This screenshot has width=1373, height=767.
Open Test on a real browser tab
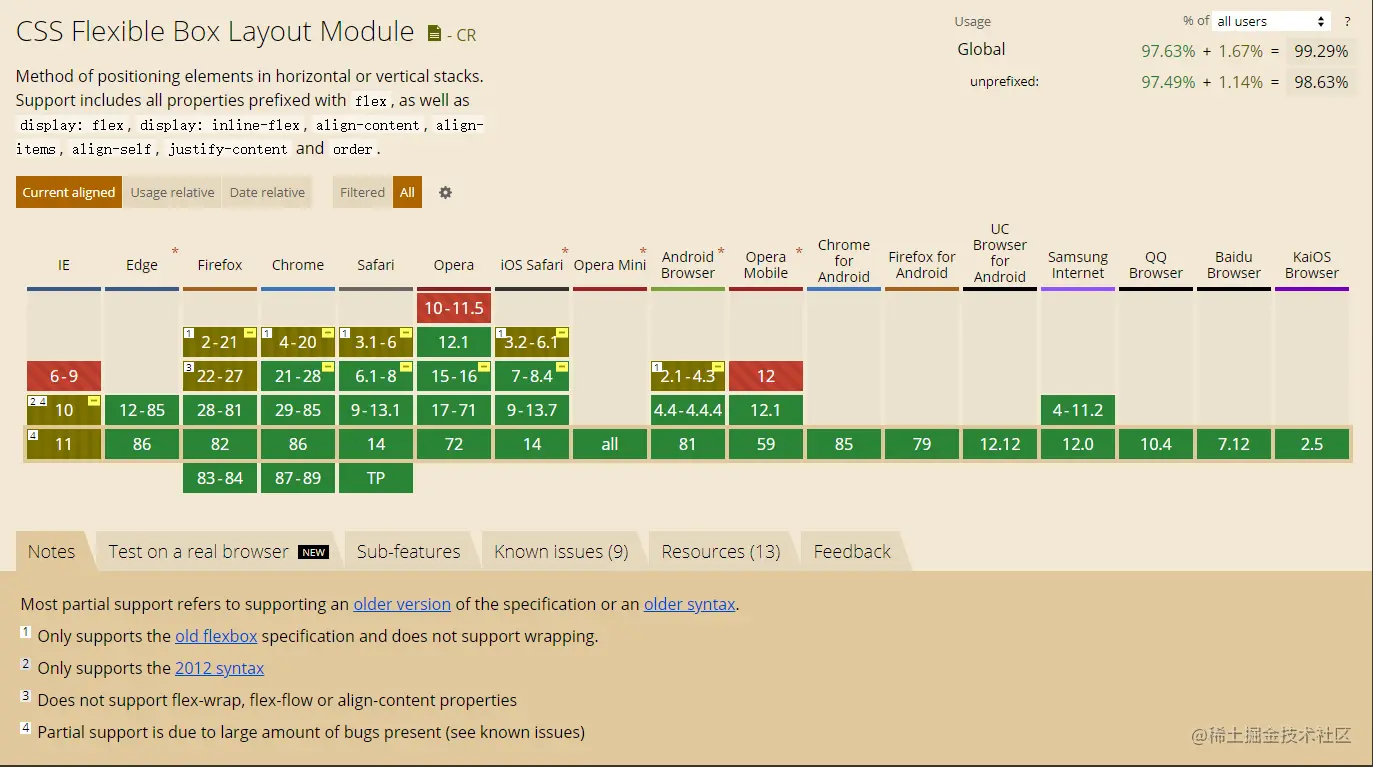[218, 552]
